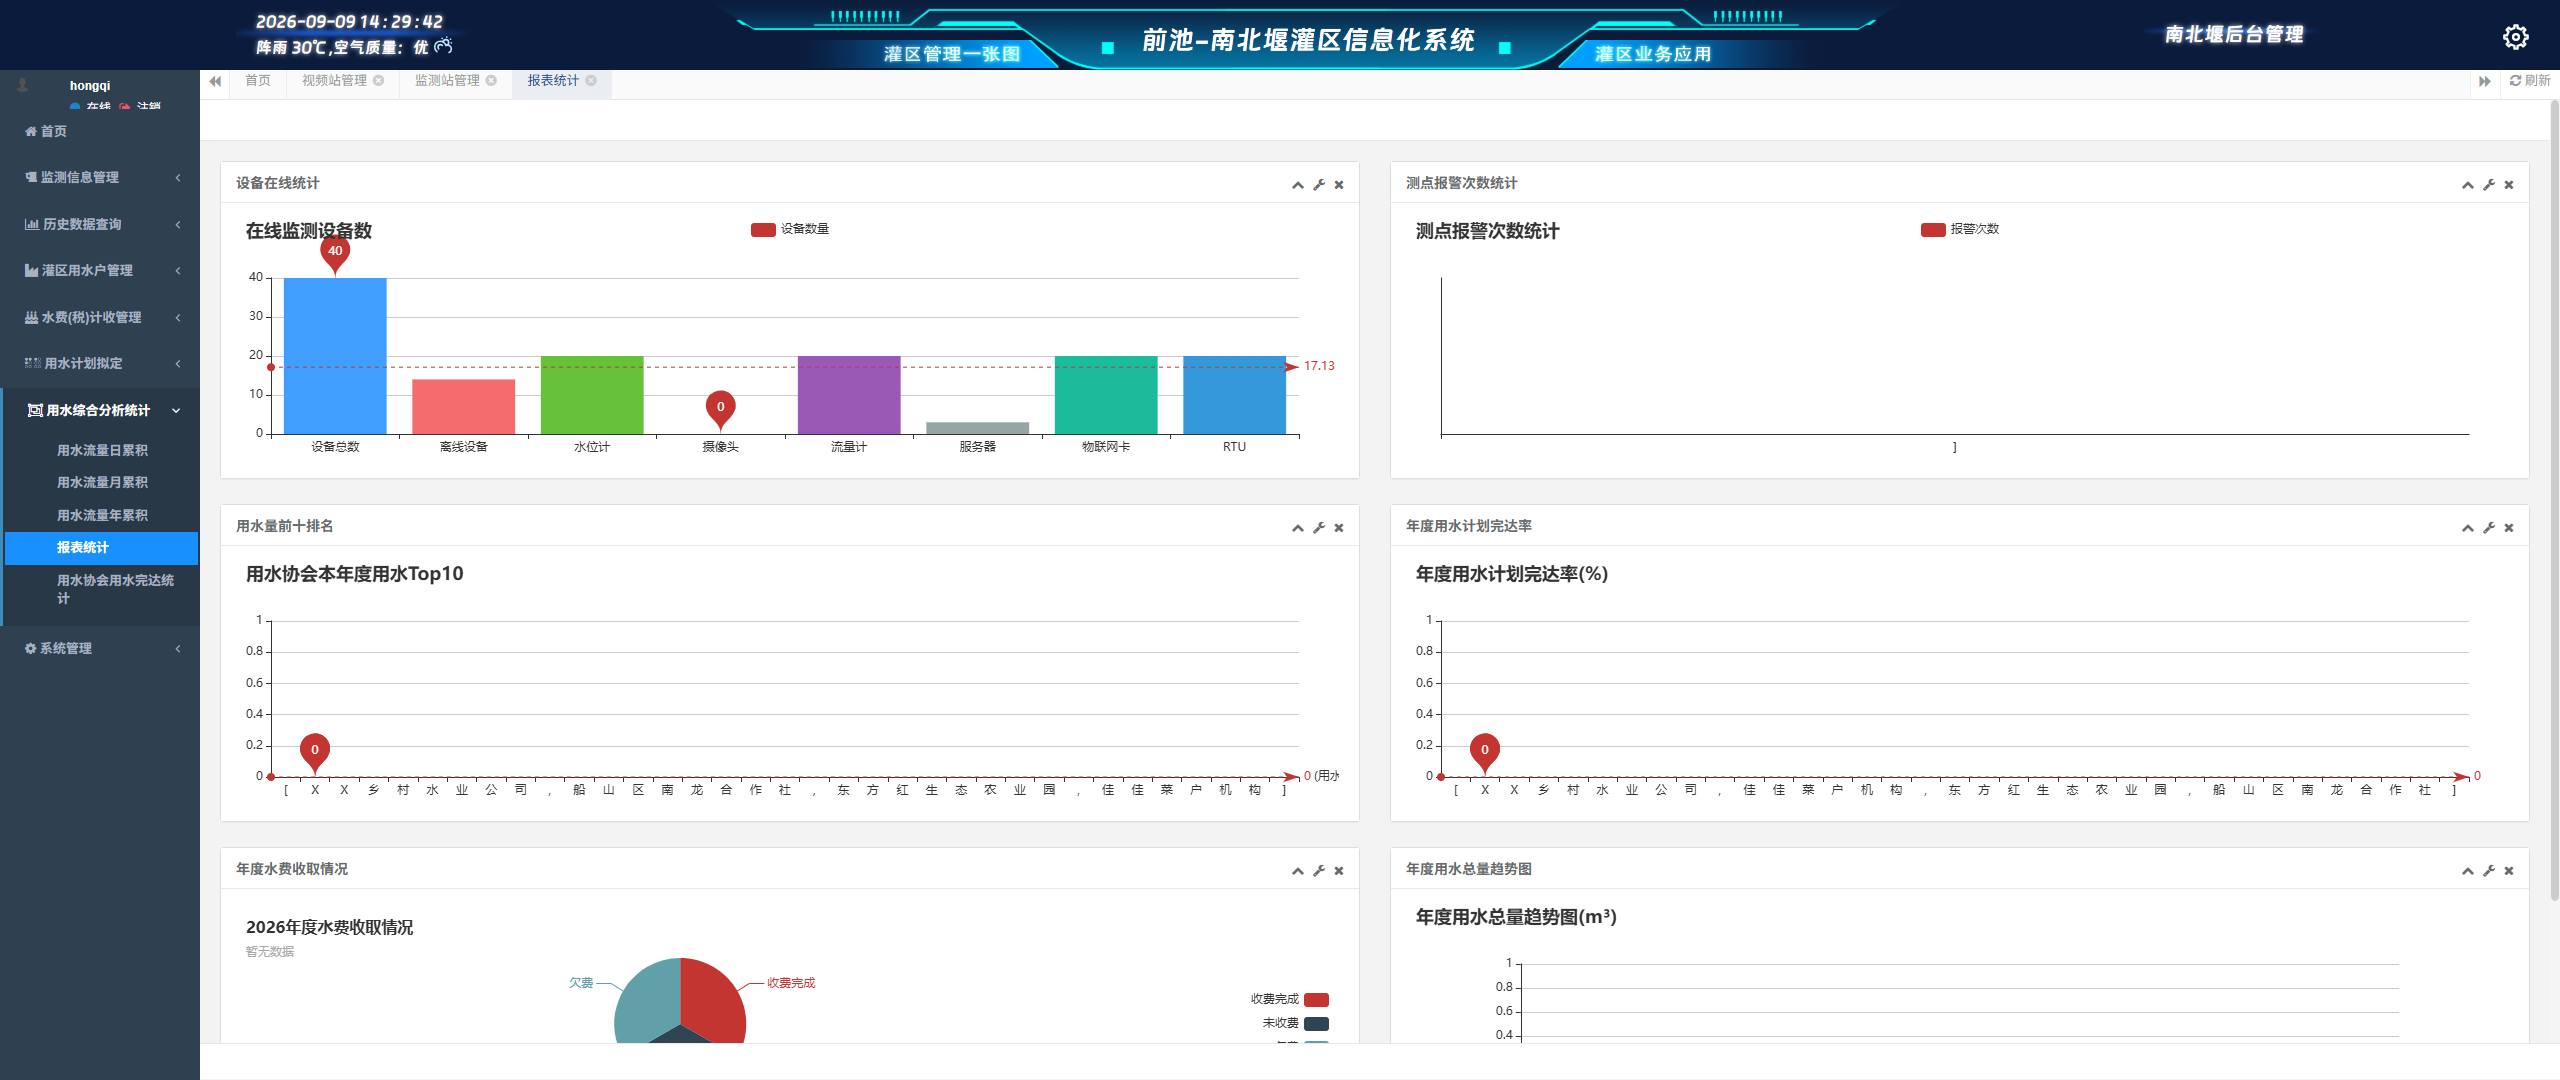Open wrench settings of 测点报警次数统计 panel
This screenshot has height=1080, width=2560.
(x=2489, y=185)
